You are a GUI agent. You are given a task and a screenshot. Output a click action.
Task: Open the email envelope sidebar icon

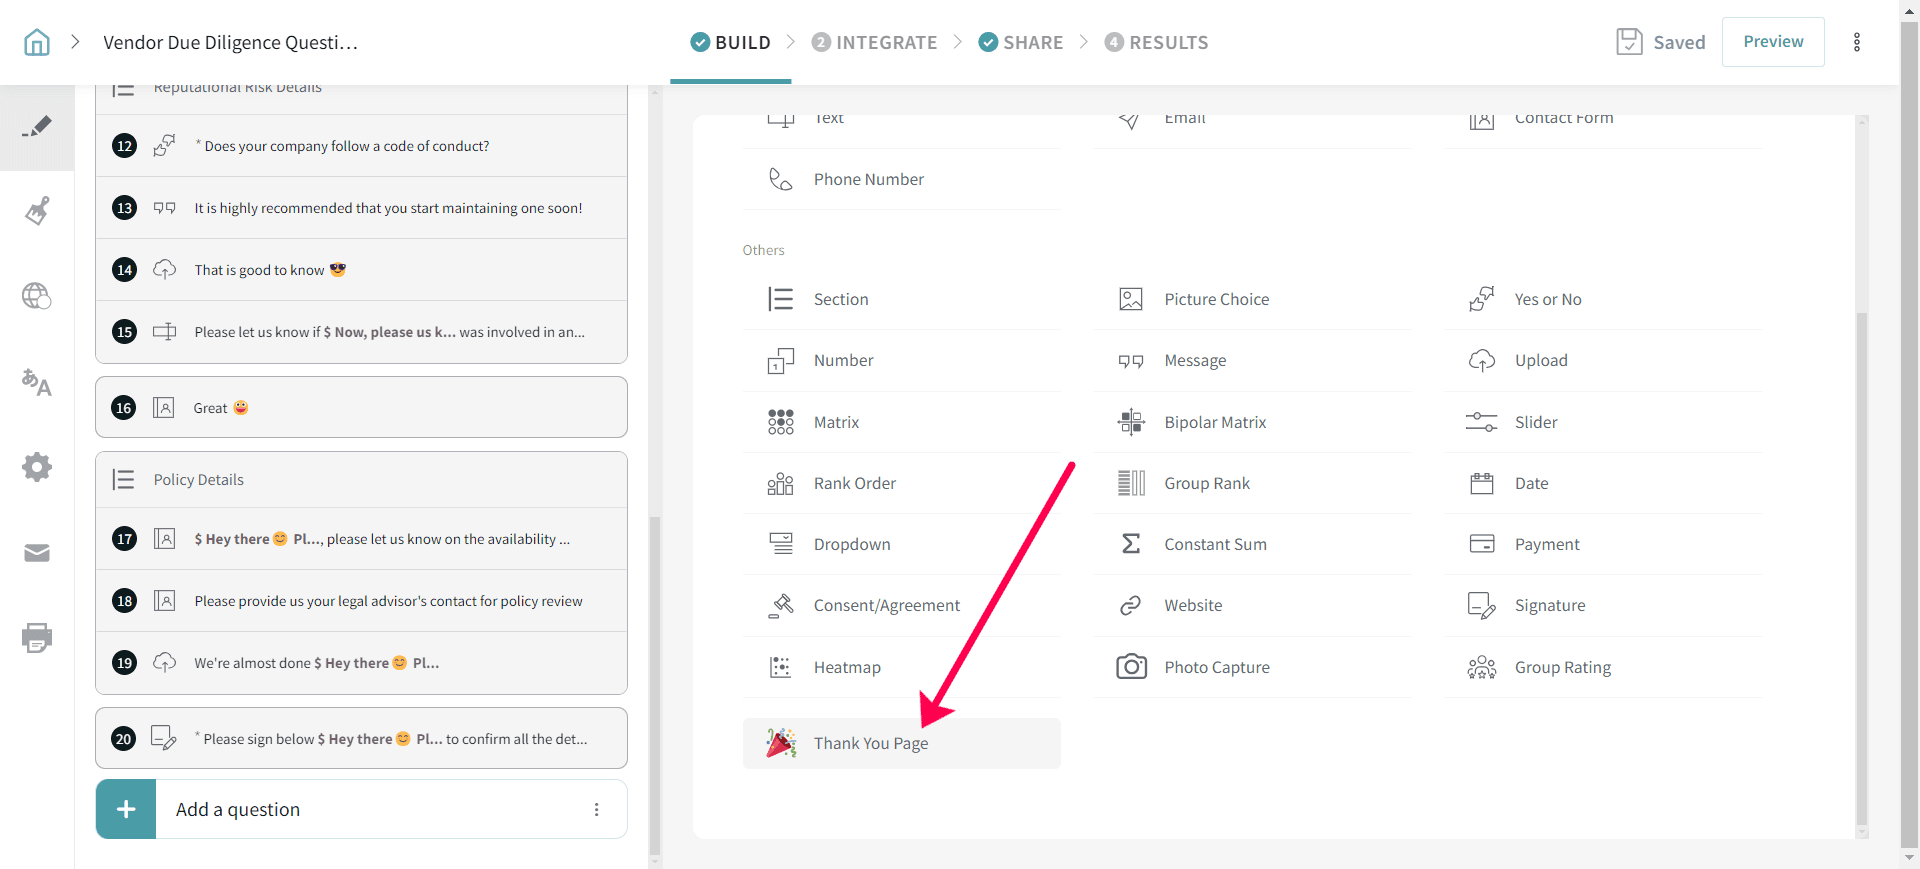pyautogui.click(x=37, y=553)
